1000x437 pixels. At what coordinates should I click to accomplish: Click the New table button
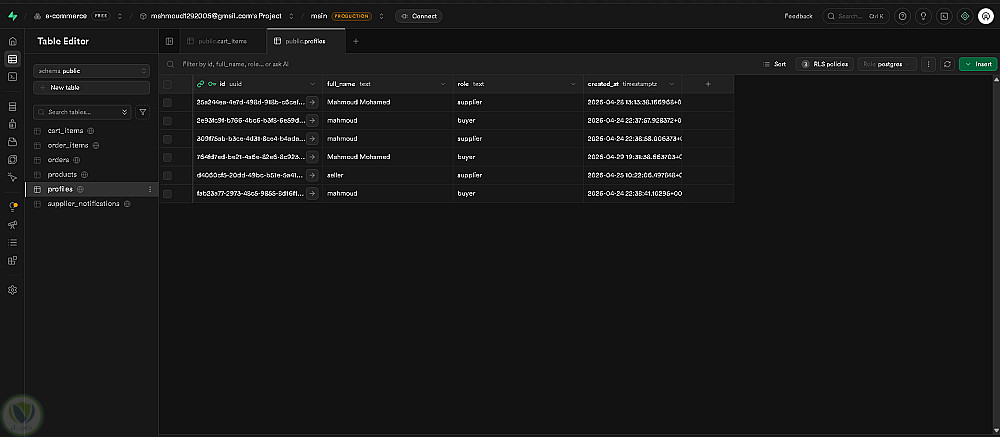(x=91, y=87)
